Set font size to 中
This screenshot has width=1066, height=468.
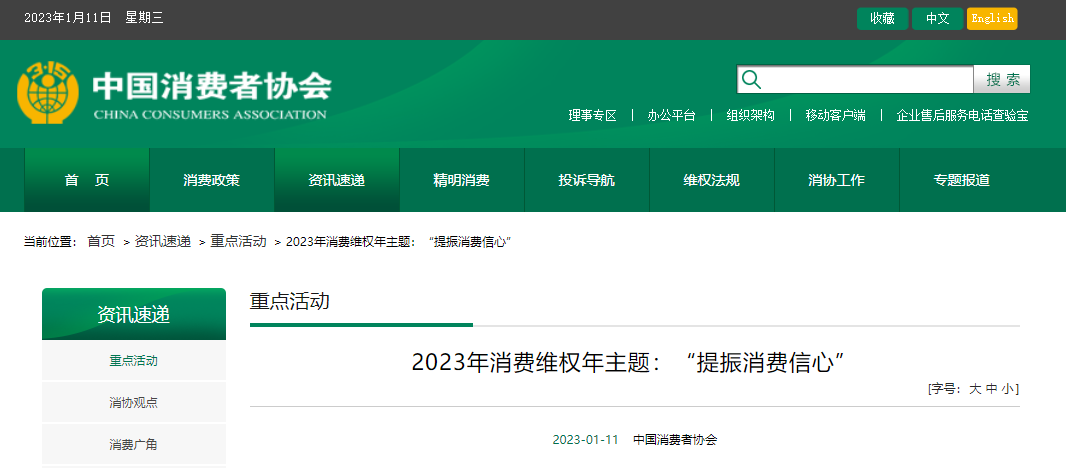click(991, 389)
